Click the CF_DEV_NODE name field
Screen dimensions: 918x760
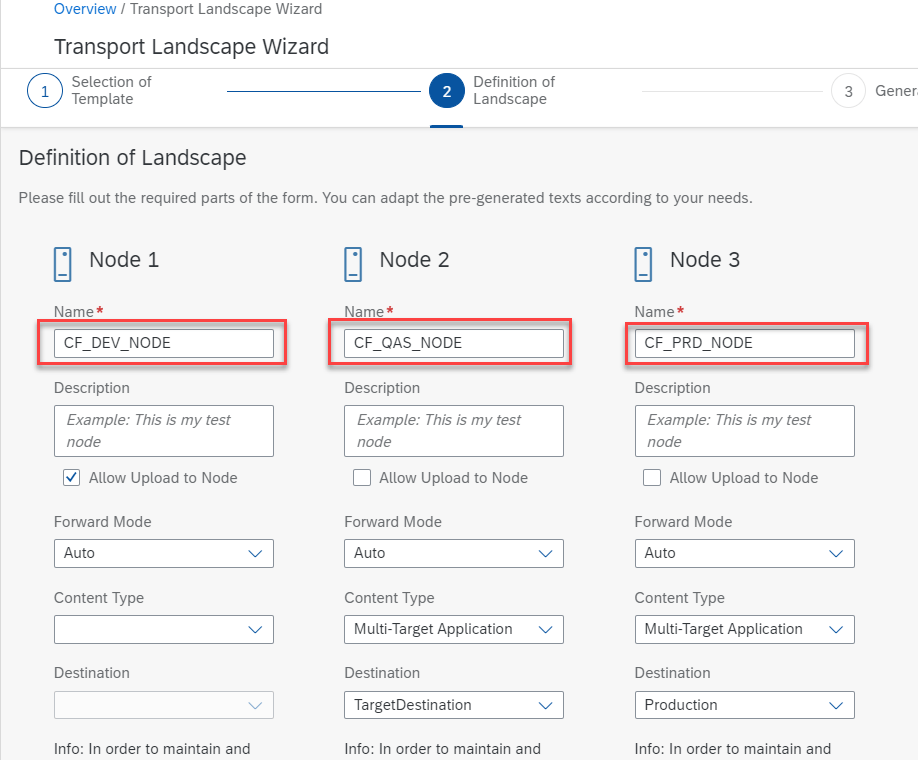pyautogui.click(x=163, y=343)
